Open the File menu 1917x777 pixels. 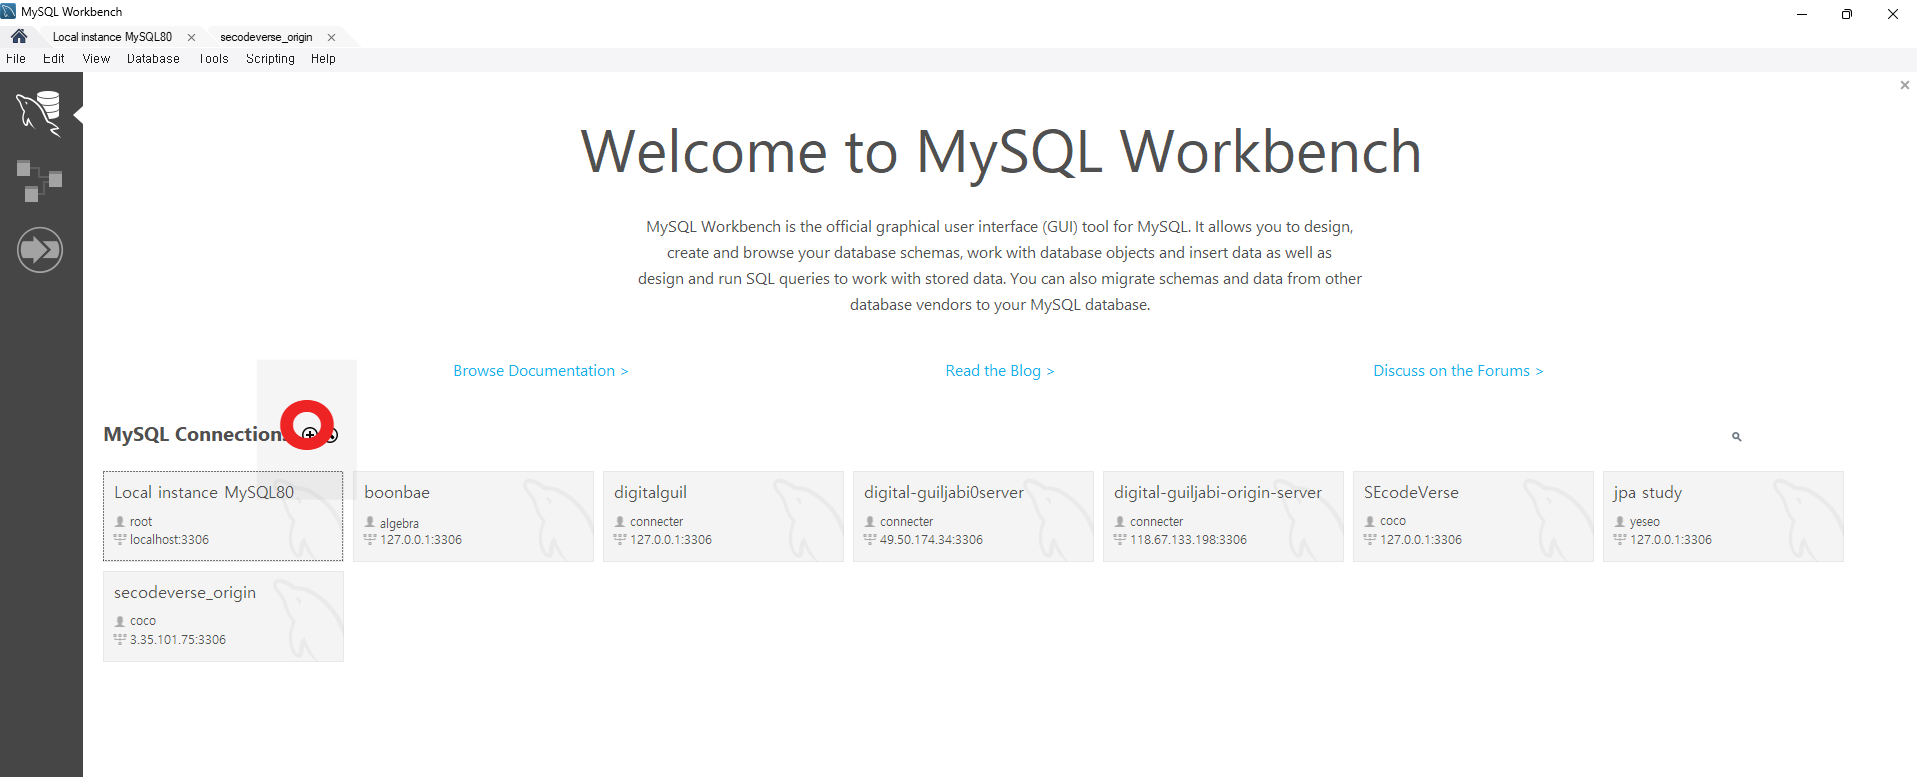click(x=16, y=59)
